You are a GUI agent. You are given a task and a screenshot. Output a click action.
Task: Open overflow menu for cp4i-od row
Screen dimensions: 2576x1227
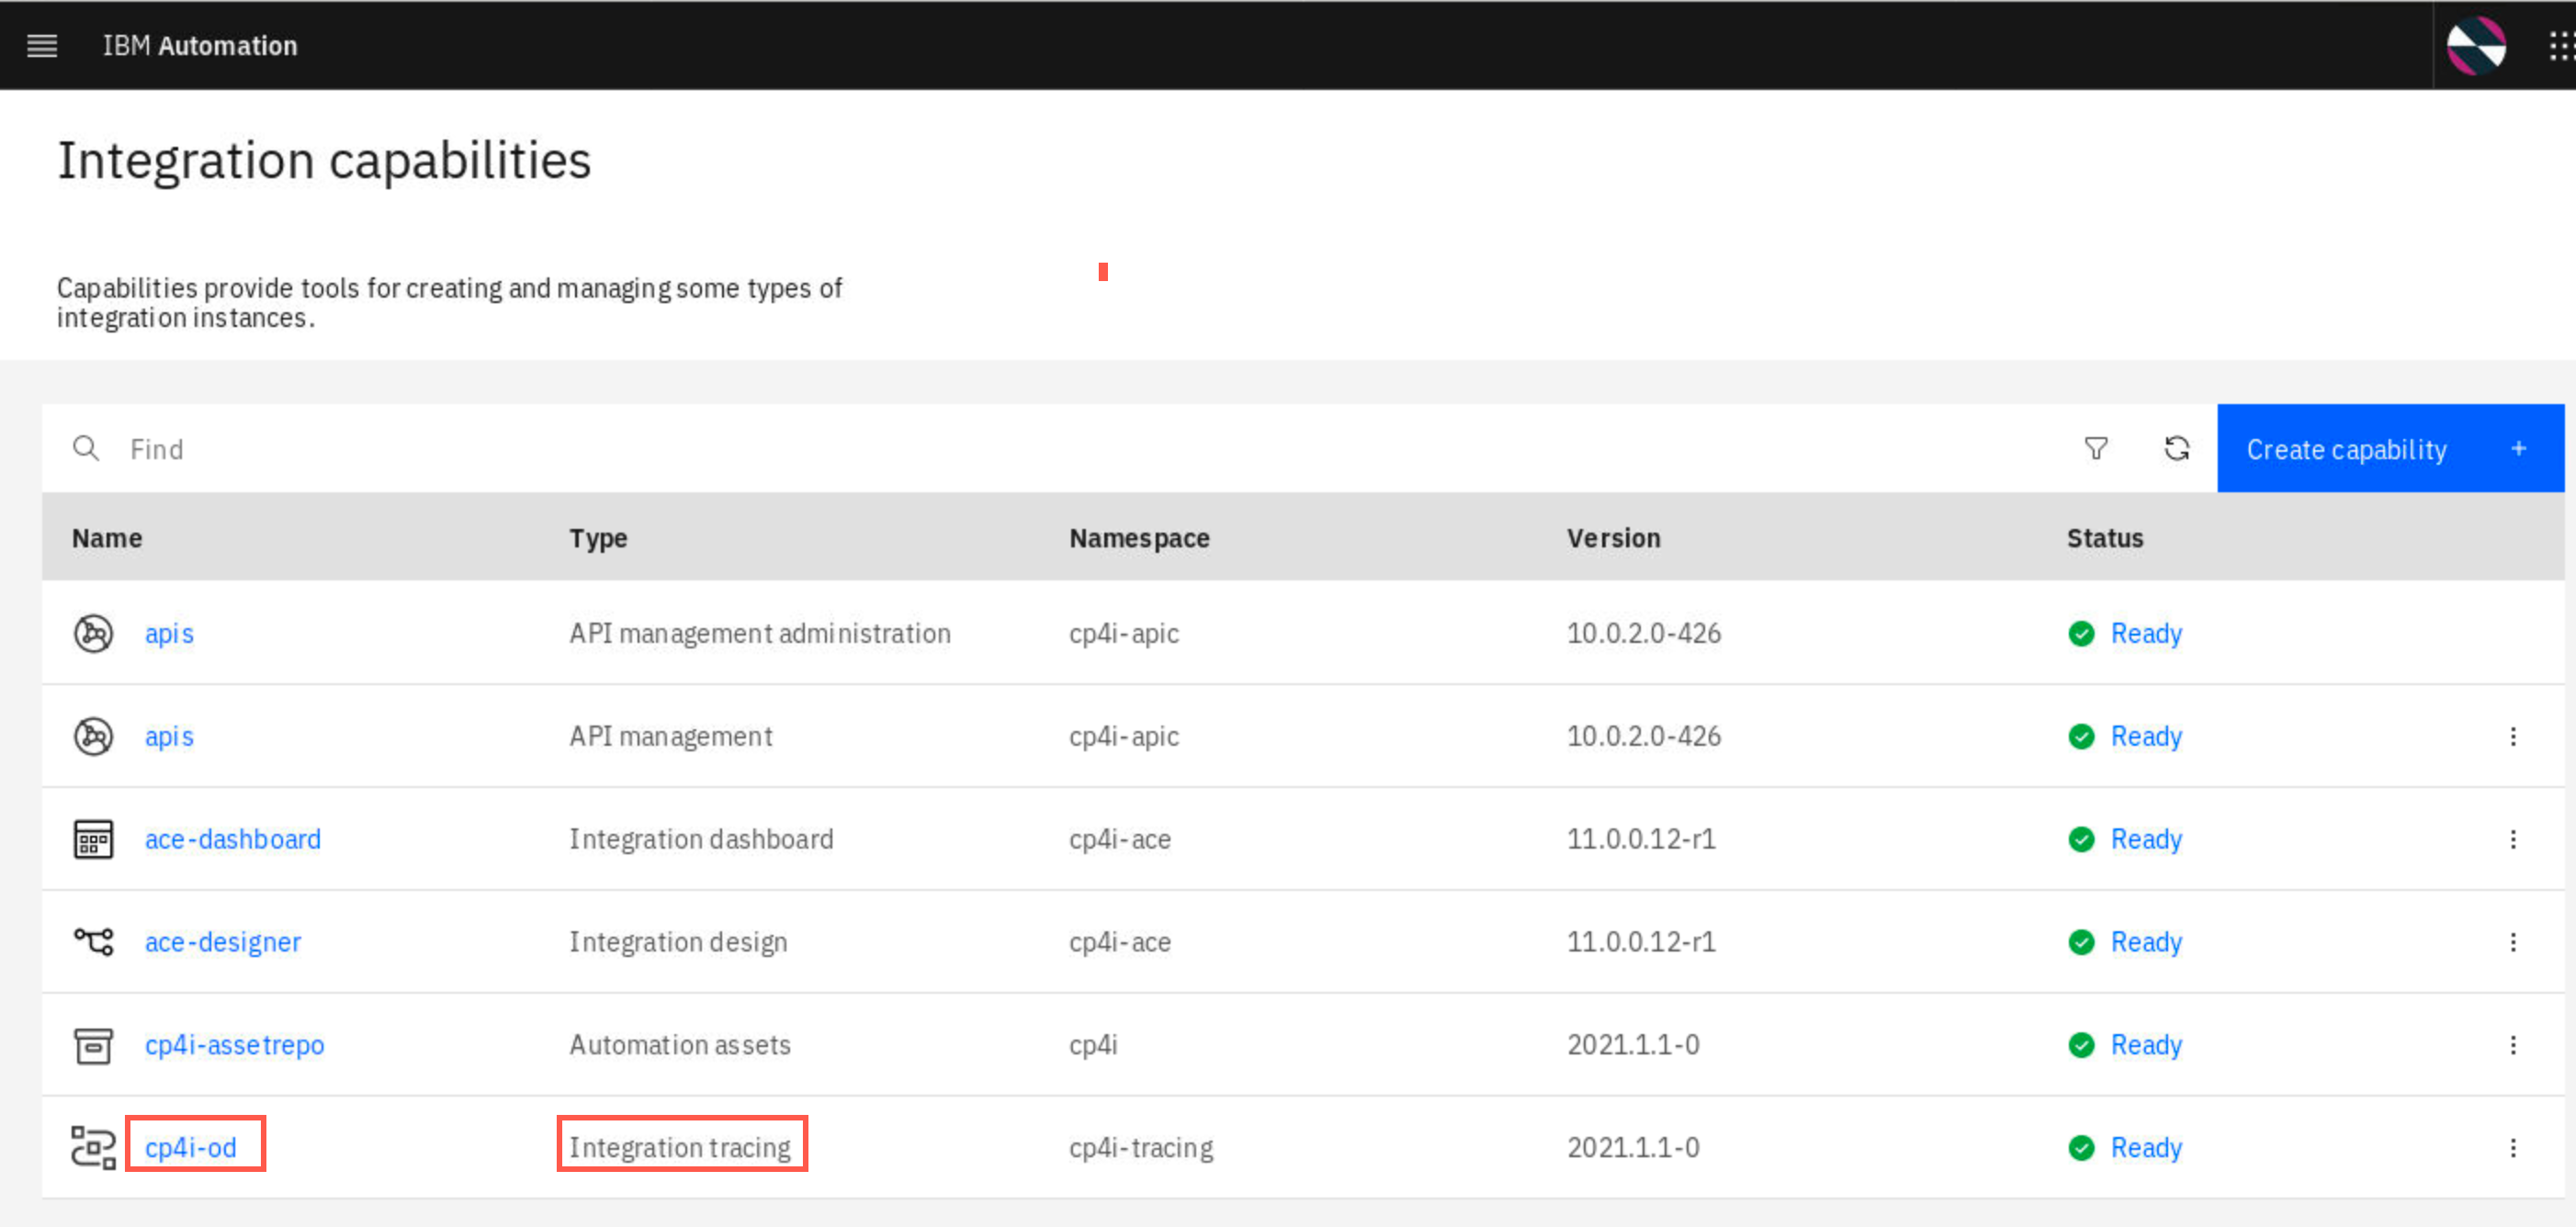point(2513,1148)
